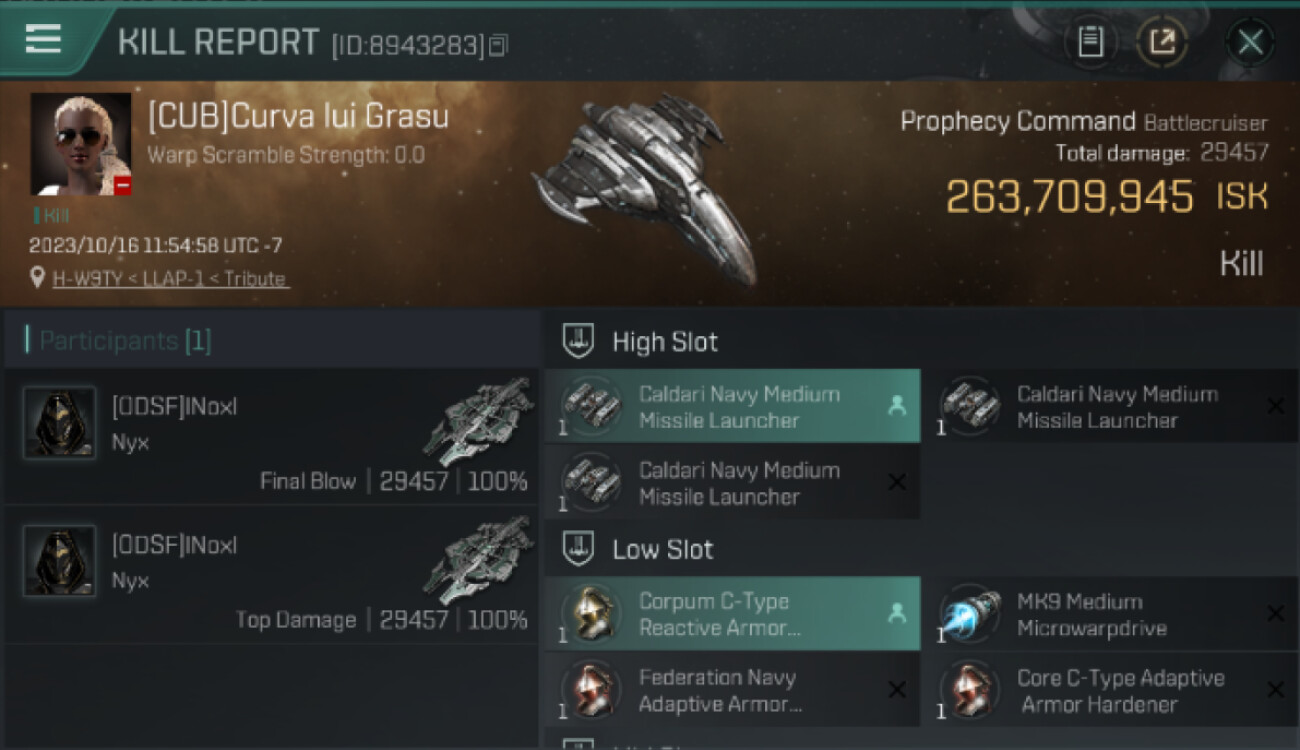Toggle X mark on MK9 Medium Microwarpdrive
Image resolution: width=1300 pixels, height=750 pixels.
(x=1275, y=614)
